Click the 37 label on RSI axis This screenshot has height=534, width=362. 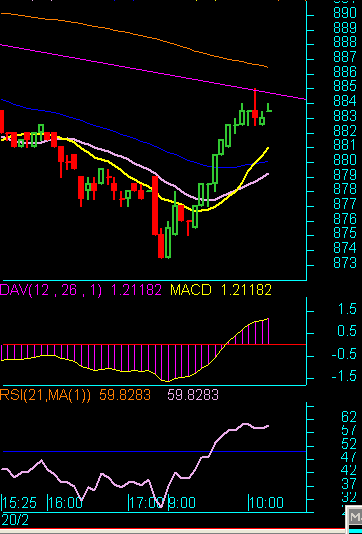(349, 485)
